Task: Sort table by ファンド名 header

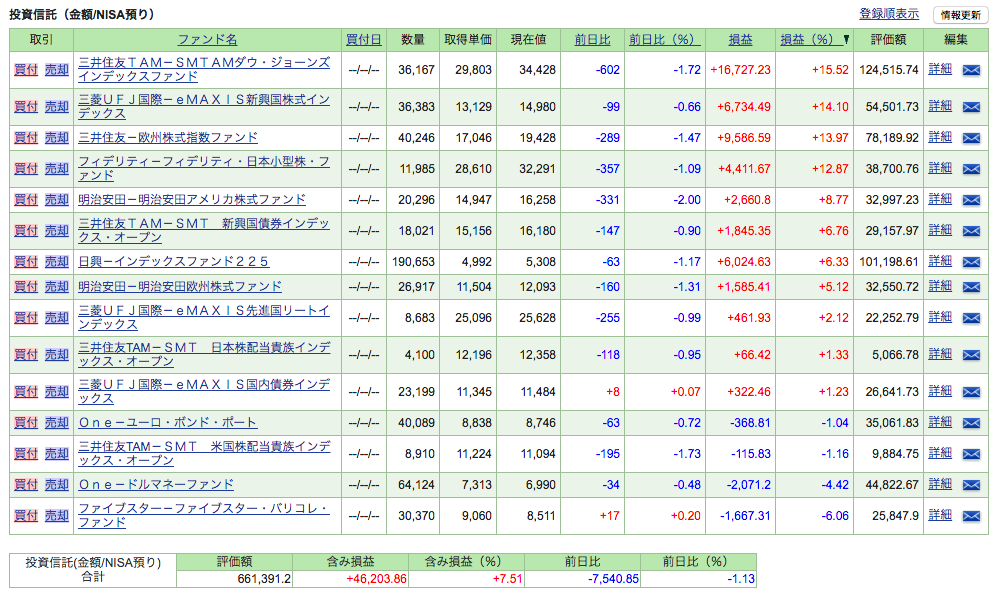Action: click(207, 40)
